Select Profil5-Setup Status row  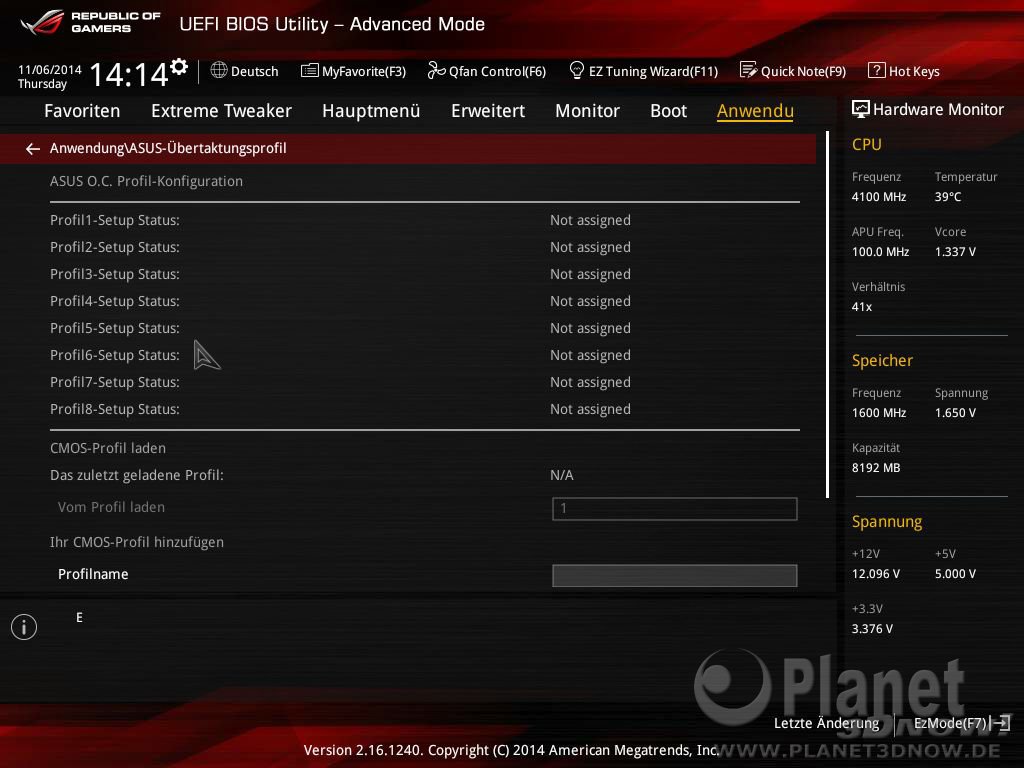pyautogui.click(x=424, y=328)
